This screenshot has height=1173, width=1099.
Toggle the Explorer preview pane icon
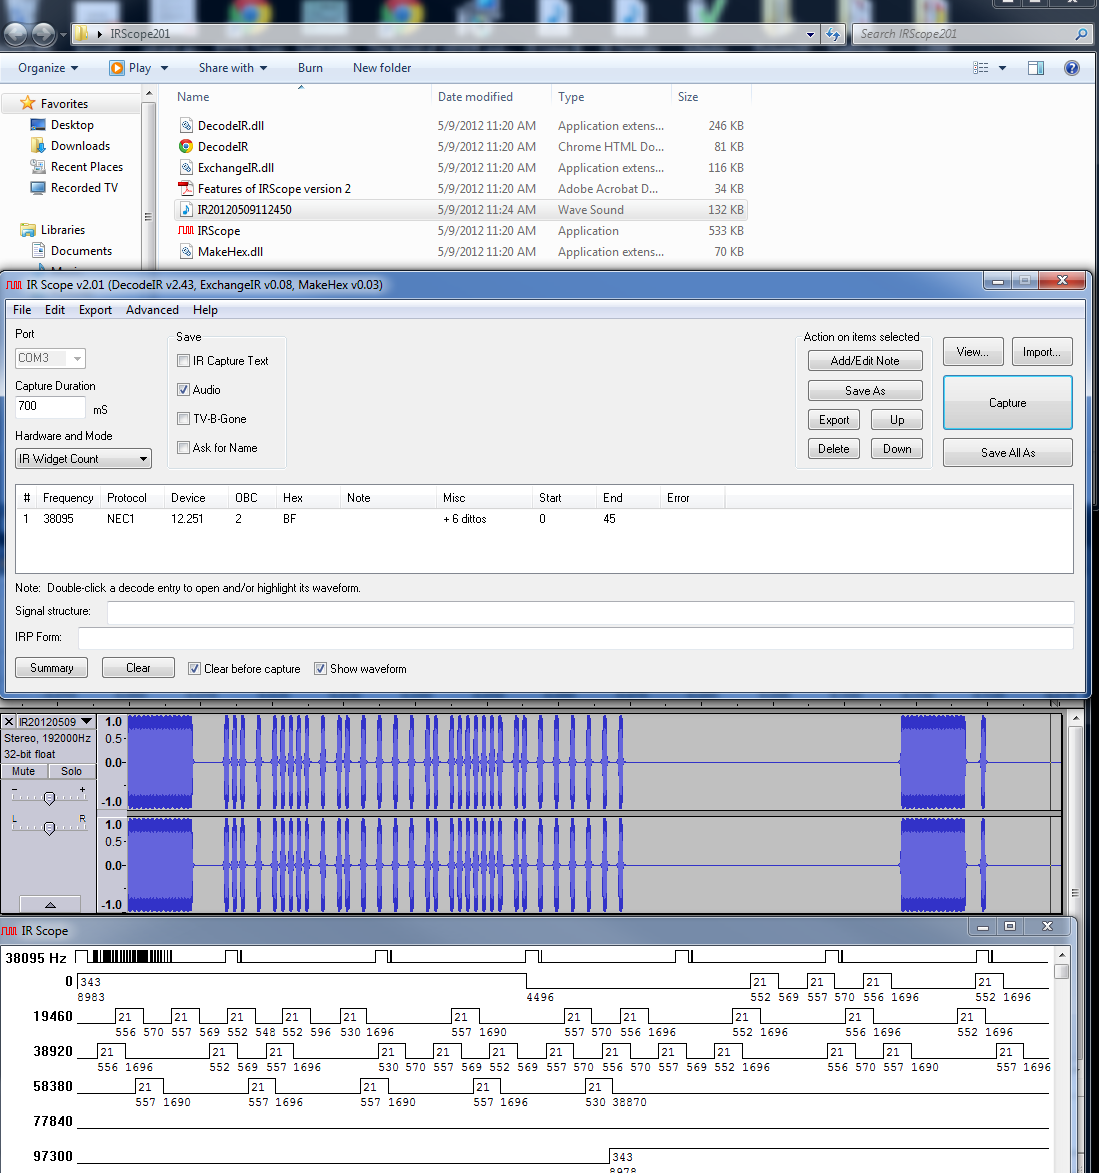click(x=1036, y=68)
